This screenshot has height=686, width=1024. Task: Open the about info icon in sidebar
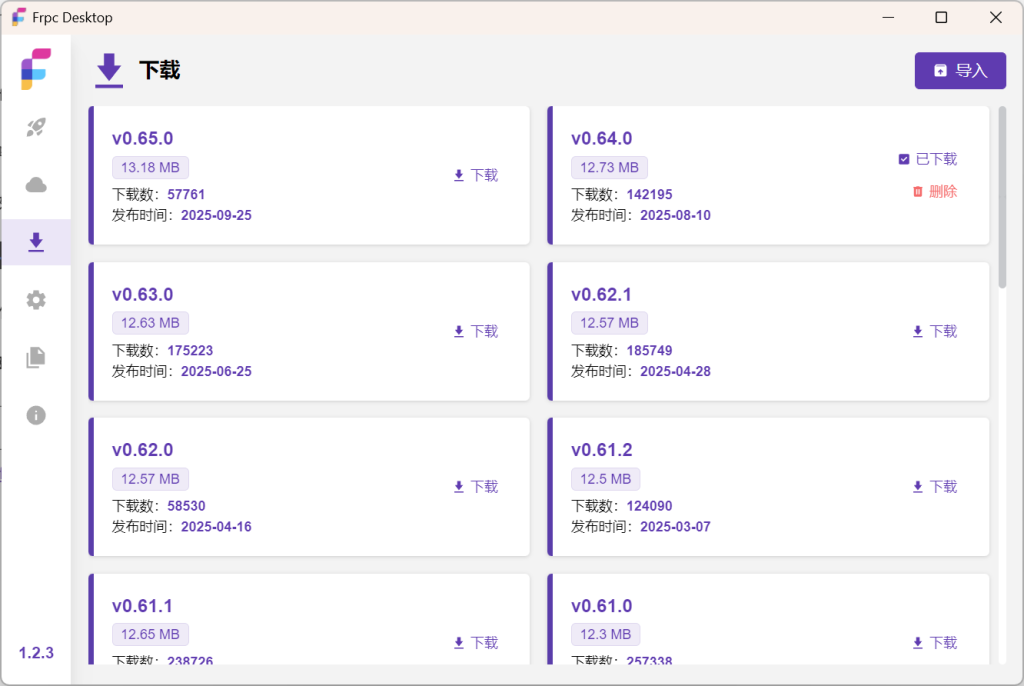pos(36,415)
